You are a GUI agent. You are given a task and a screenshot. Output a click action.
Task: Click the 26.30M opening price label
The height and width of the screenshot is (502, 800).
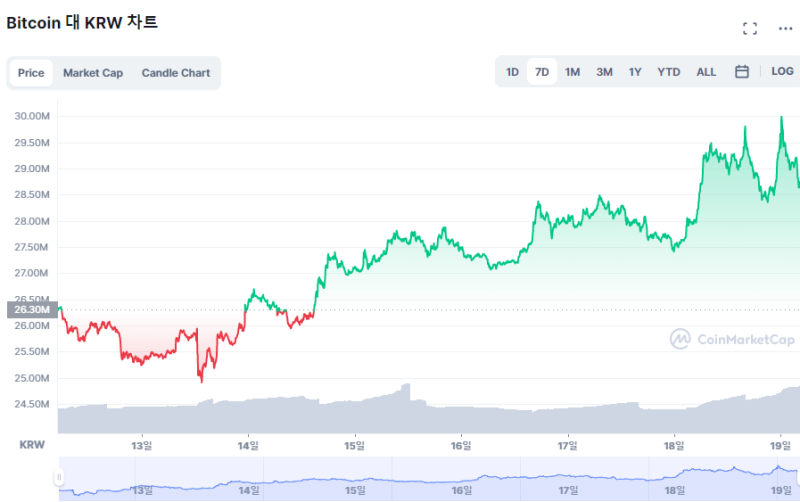point(32,310)
